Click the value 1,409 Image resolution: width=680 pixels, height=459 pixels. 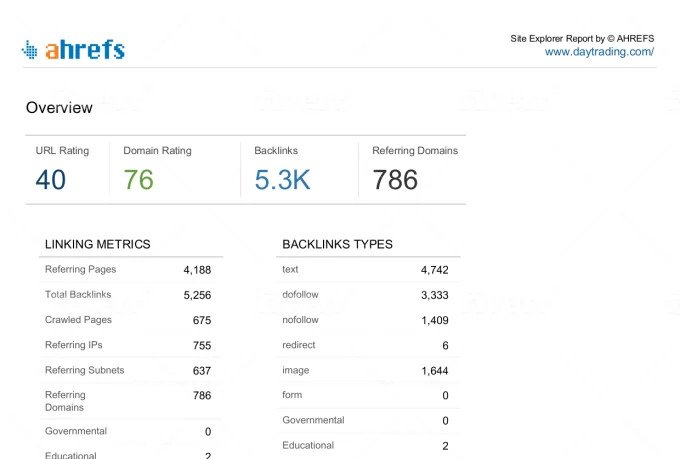(435, 320)
